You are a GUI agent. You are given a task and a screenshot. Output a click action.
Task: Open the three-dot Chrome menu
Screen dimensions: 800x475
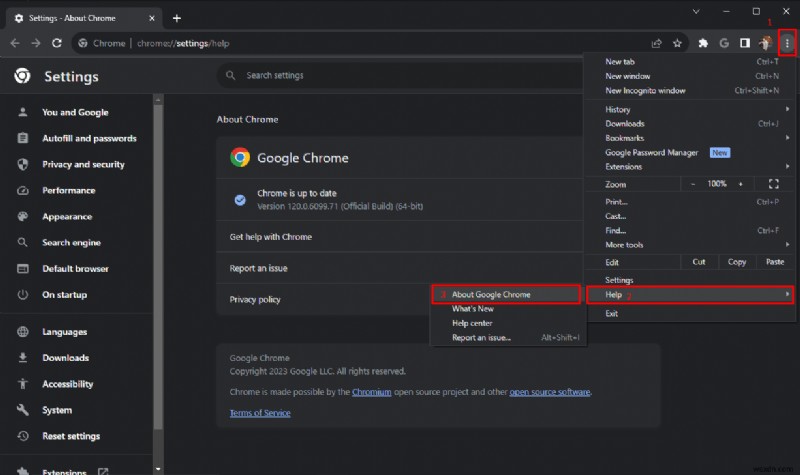click(787, 43)
